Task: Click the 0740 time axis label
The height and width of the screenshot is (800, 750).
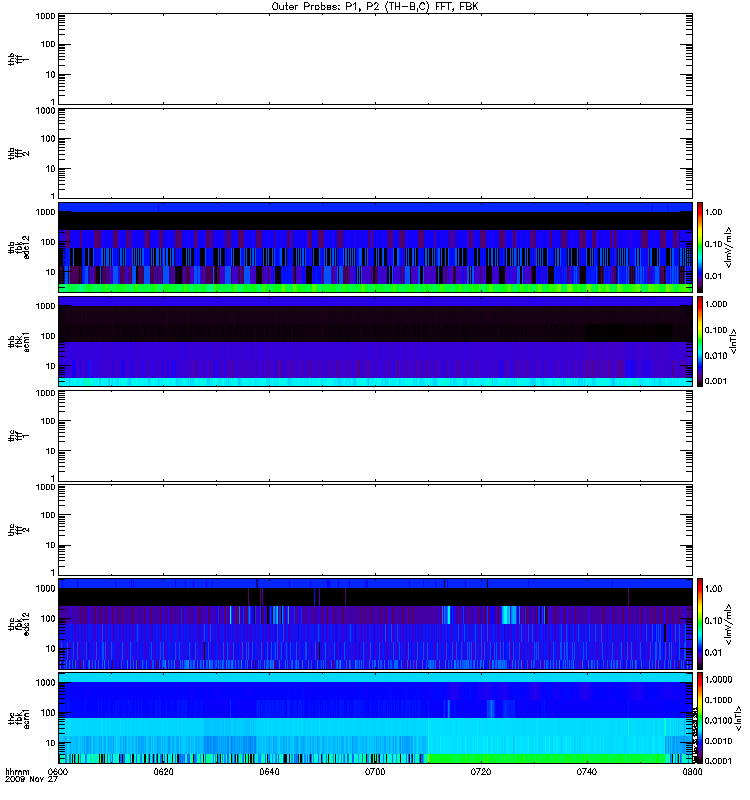Action: click(587, 772)
